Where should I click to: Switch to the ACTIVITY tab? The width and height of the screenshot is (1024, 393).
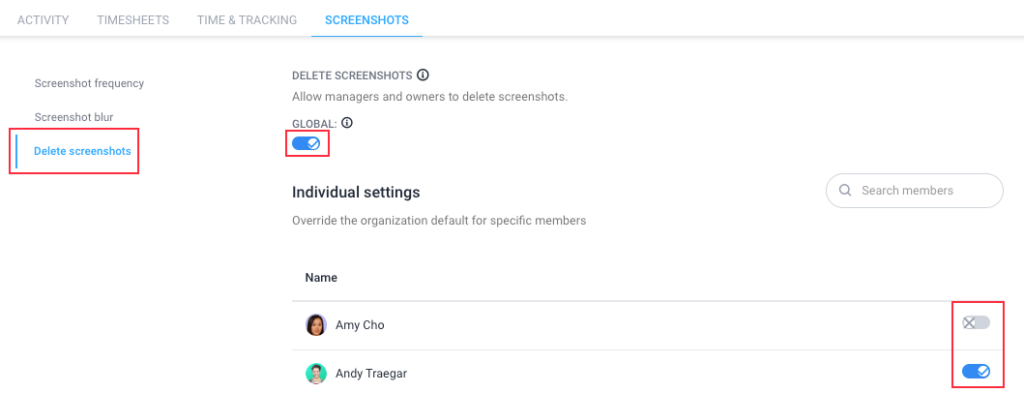[43, 20]
